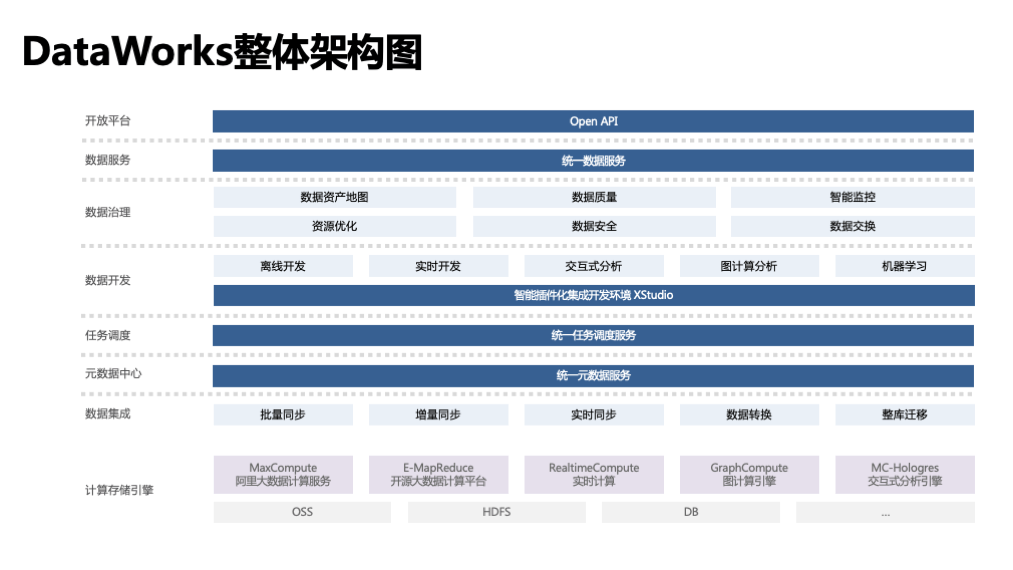Click the 数据安全 box
Screen dimensions: 1013x570
click(x=594, y=227)
